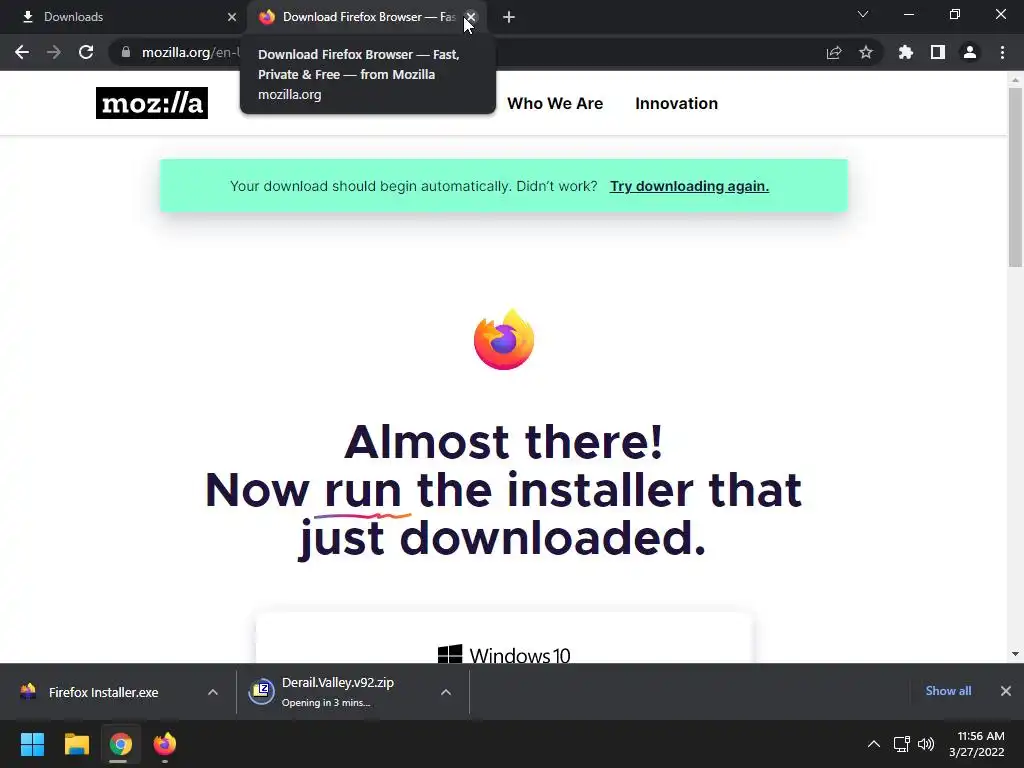This screenshot has width=1024, height=768.
Task: Open the Firefox Installer.exe download
Action: pos(103,692)
